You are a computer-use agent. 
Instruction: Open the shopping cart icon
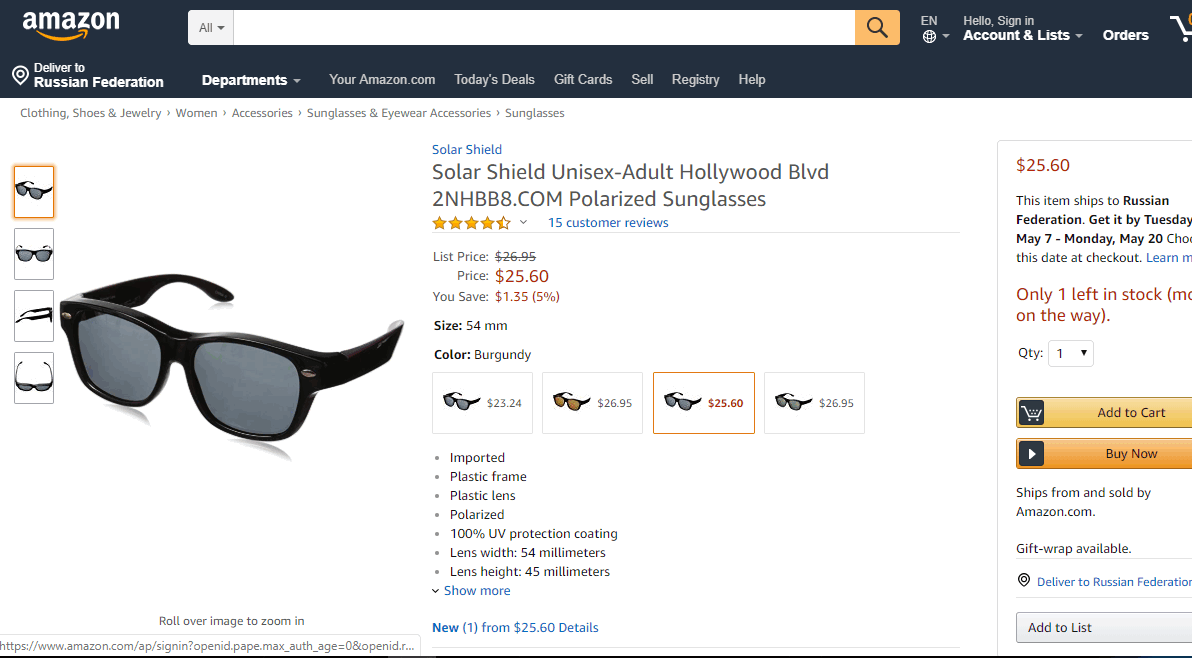click(x=1179, y=30)
